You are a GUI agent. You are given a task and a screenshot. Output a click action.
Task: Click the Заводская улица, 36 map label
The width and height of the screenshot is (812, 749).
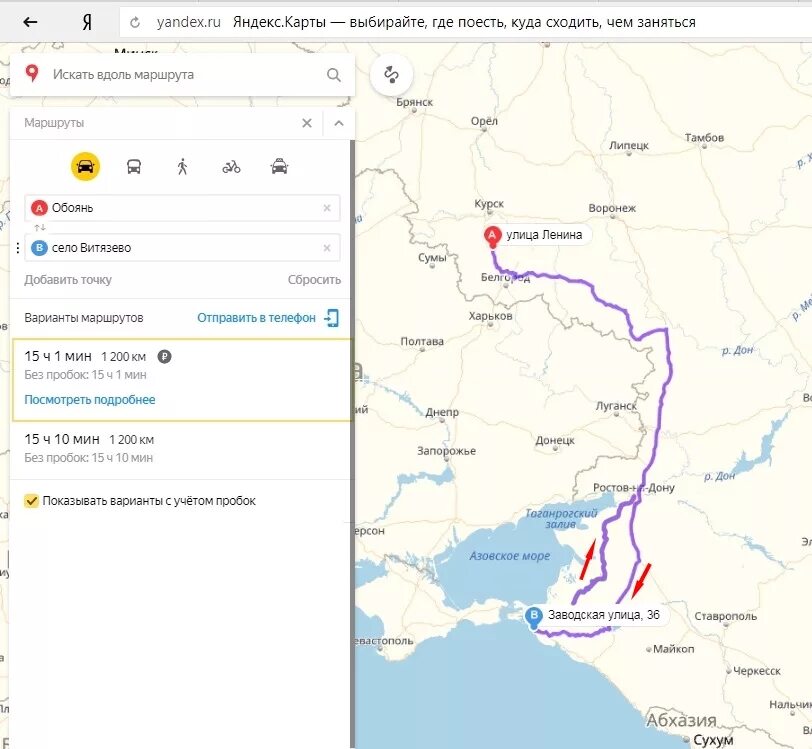click(x=604, y=615)
